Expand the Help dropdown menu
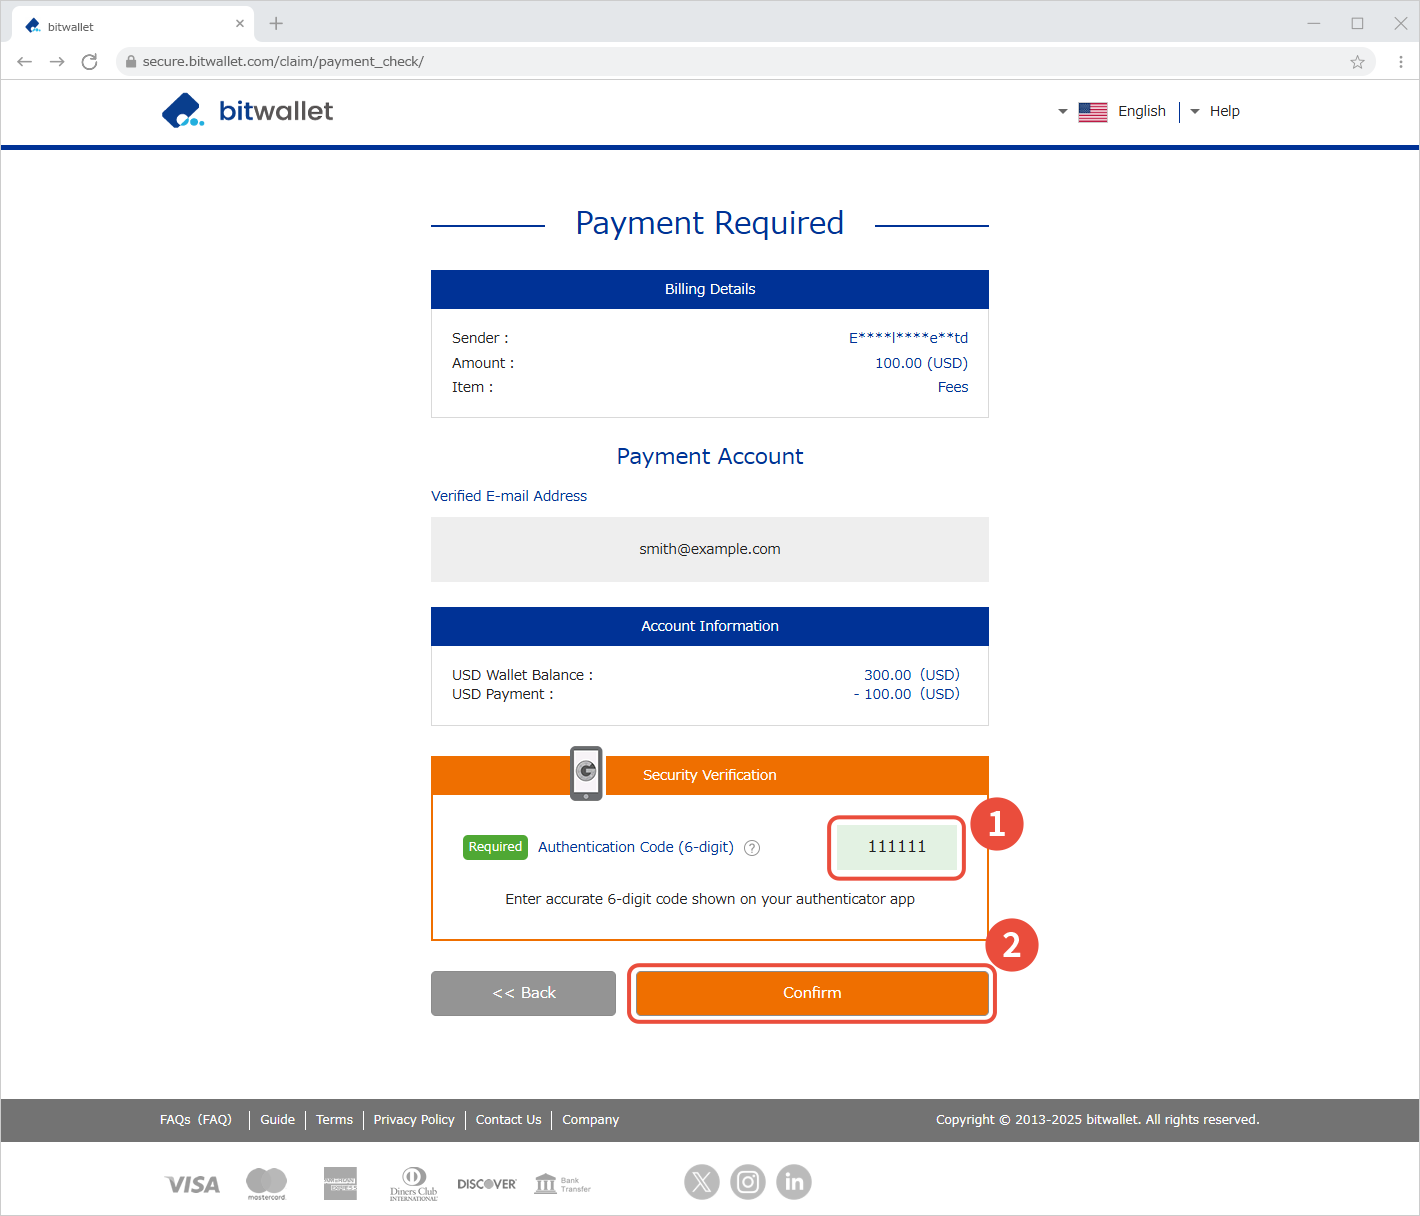The height and width of the screenshot is (1216, 1420). pos(1215,111)
